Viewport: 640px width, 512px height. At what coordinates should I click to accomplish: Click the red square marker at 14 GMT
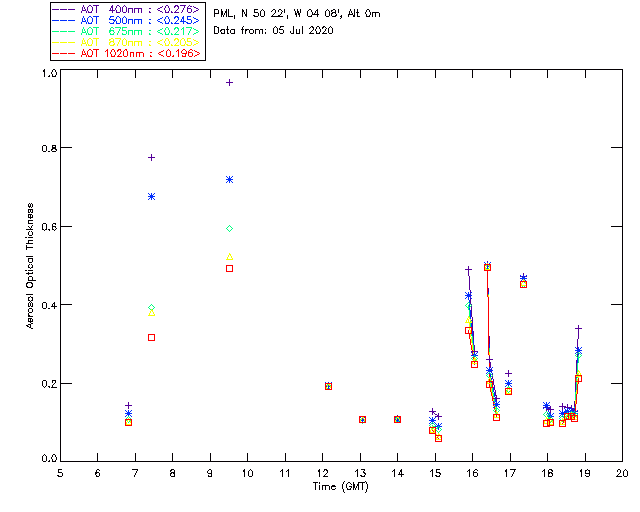(398, 419)
